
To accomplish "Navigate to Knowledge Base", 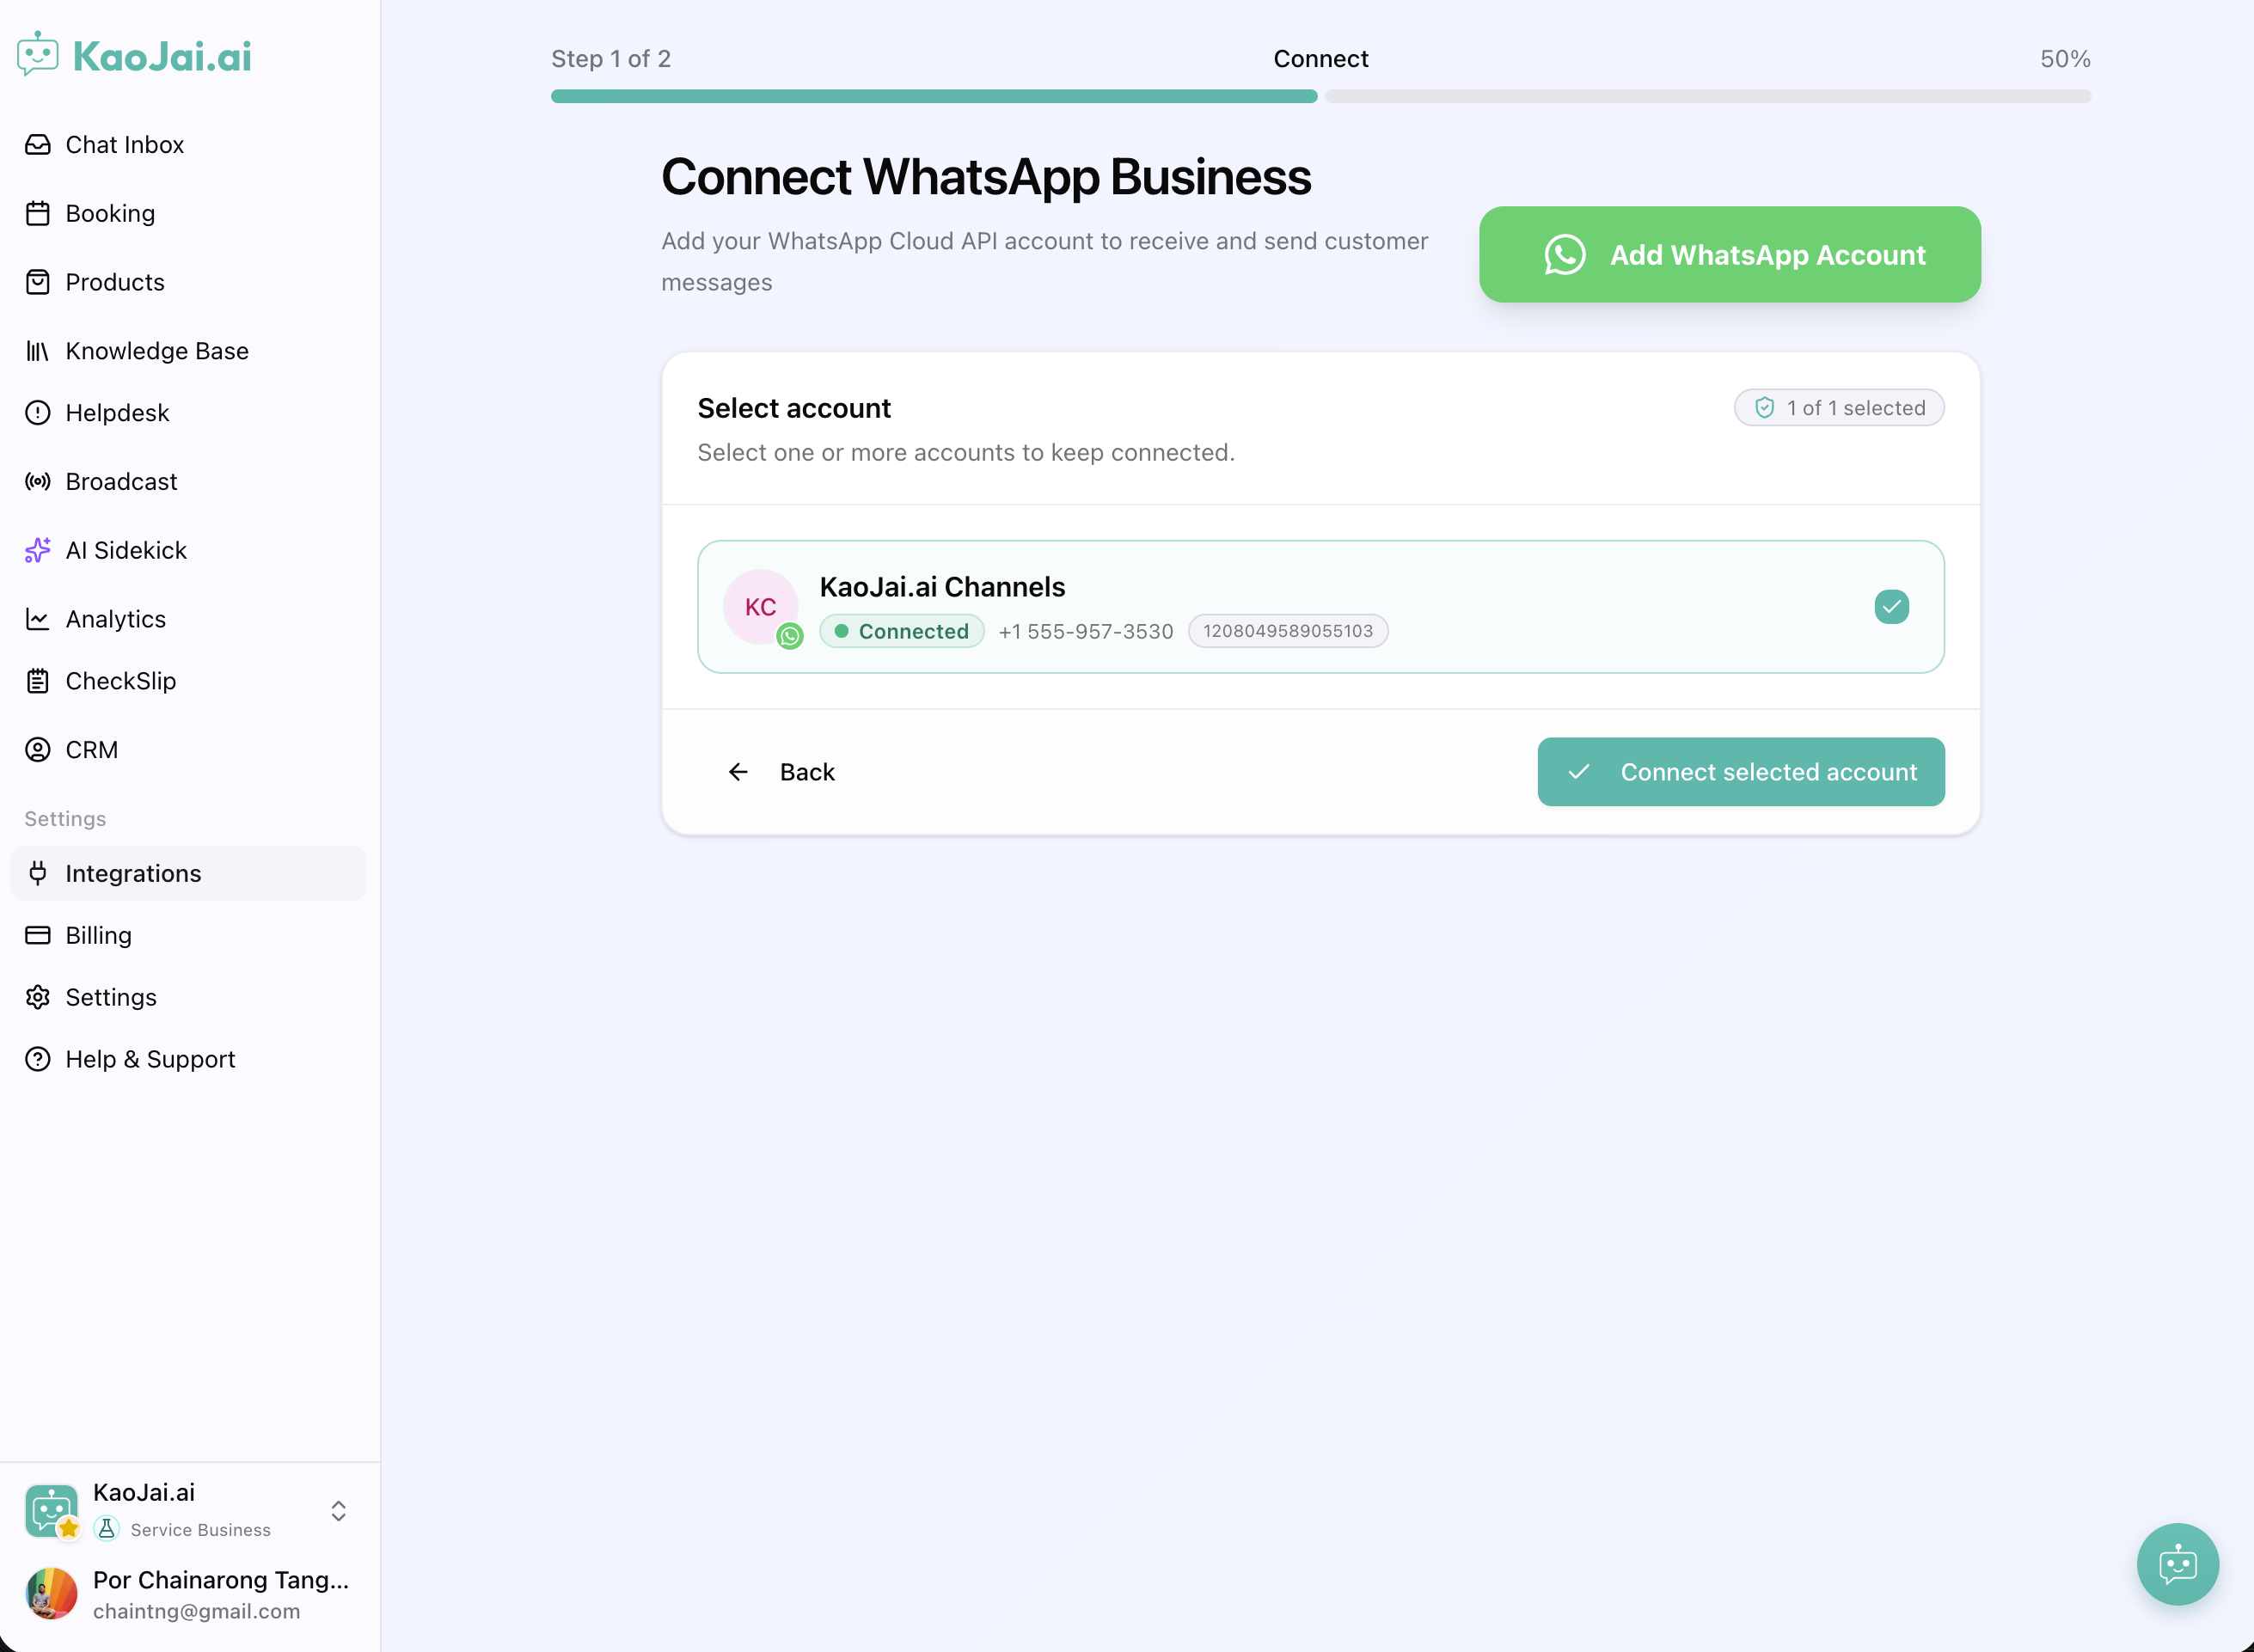I will 188,351.
